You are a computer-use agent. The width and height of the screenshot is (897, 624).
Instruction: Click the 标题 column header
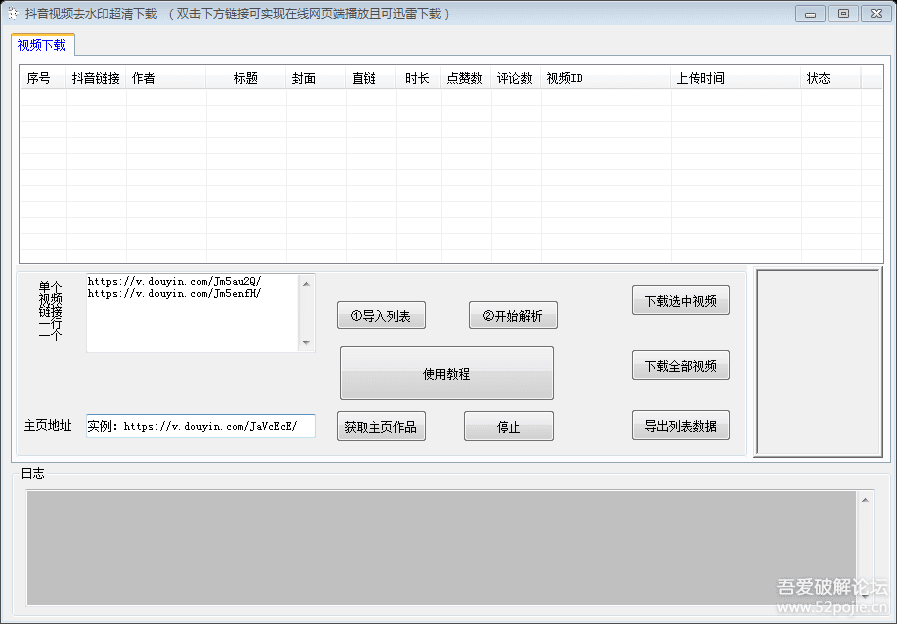pyautogui.click(x=246, y=78)
